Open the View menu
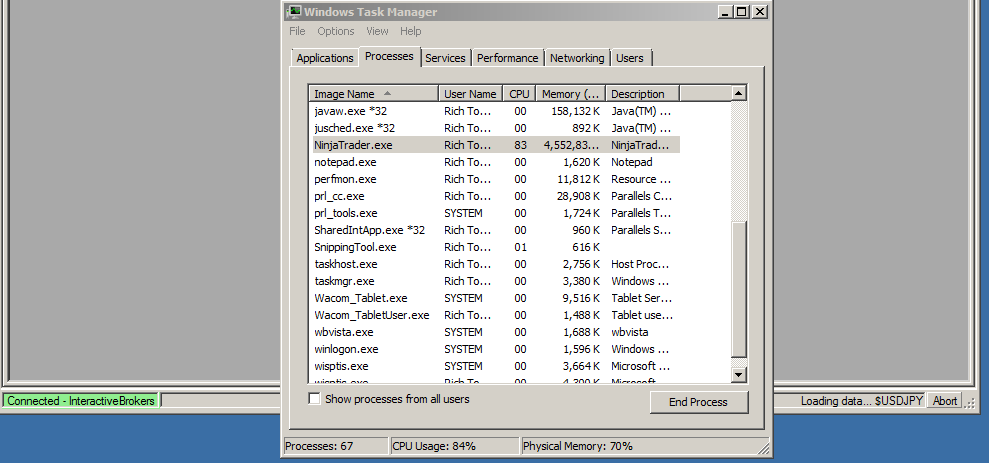989x463 pixels. tap(377, 31)
